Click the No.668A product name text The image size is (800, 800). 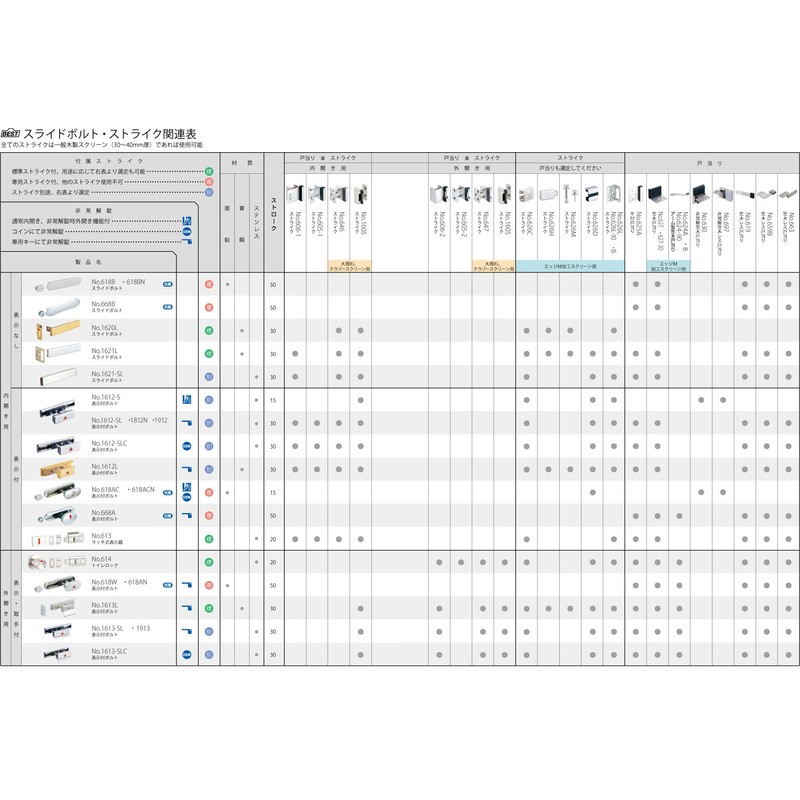104,514
